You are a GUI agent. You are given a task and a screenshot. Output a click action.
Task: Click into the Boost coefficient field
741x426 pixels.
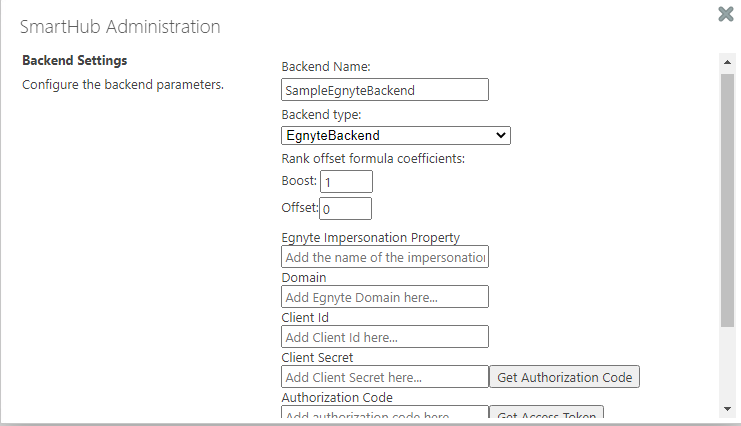[346, 182]
